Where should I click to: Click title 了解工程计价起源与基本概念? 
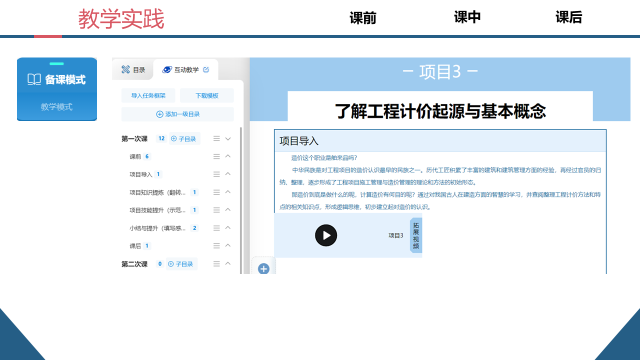(x=440, y=111)
